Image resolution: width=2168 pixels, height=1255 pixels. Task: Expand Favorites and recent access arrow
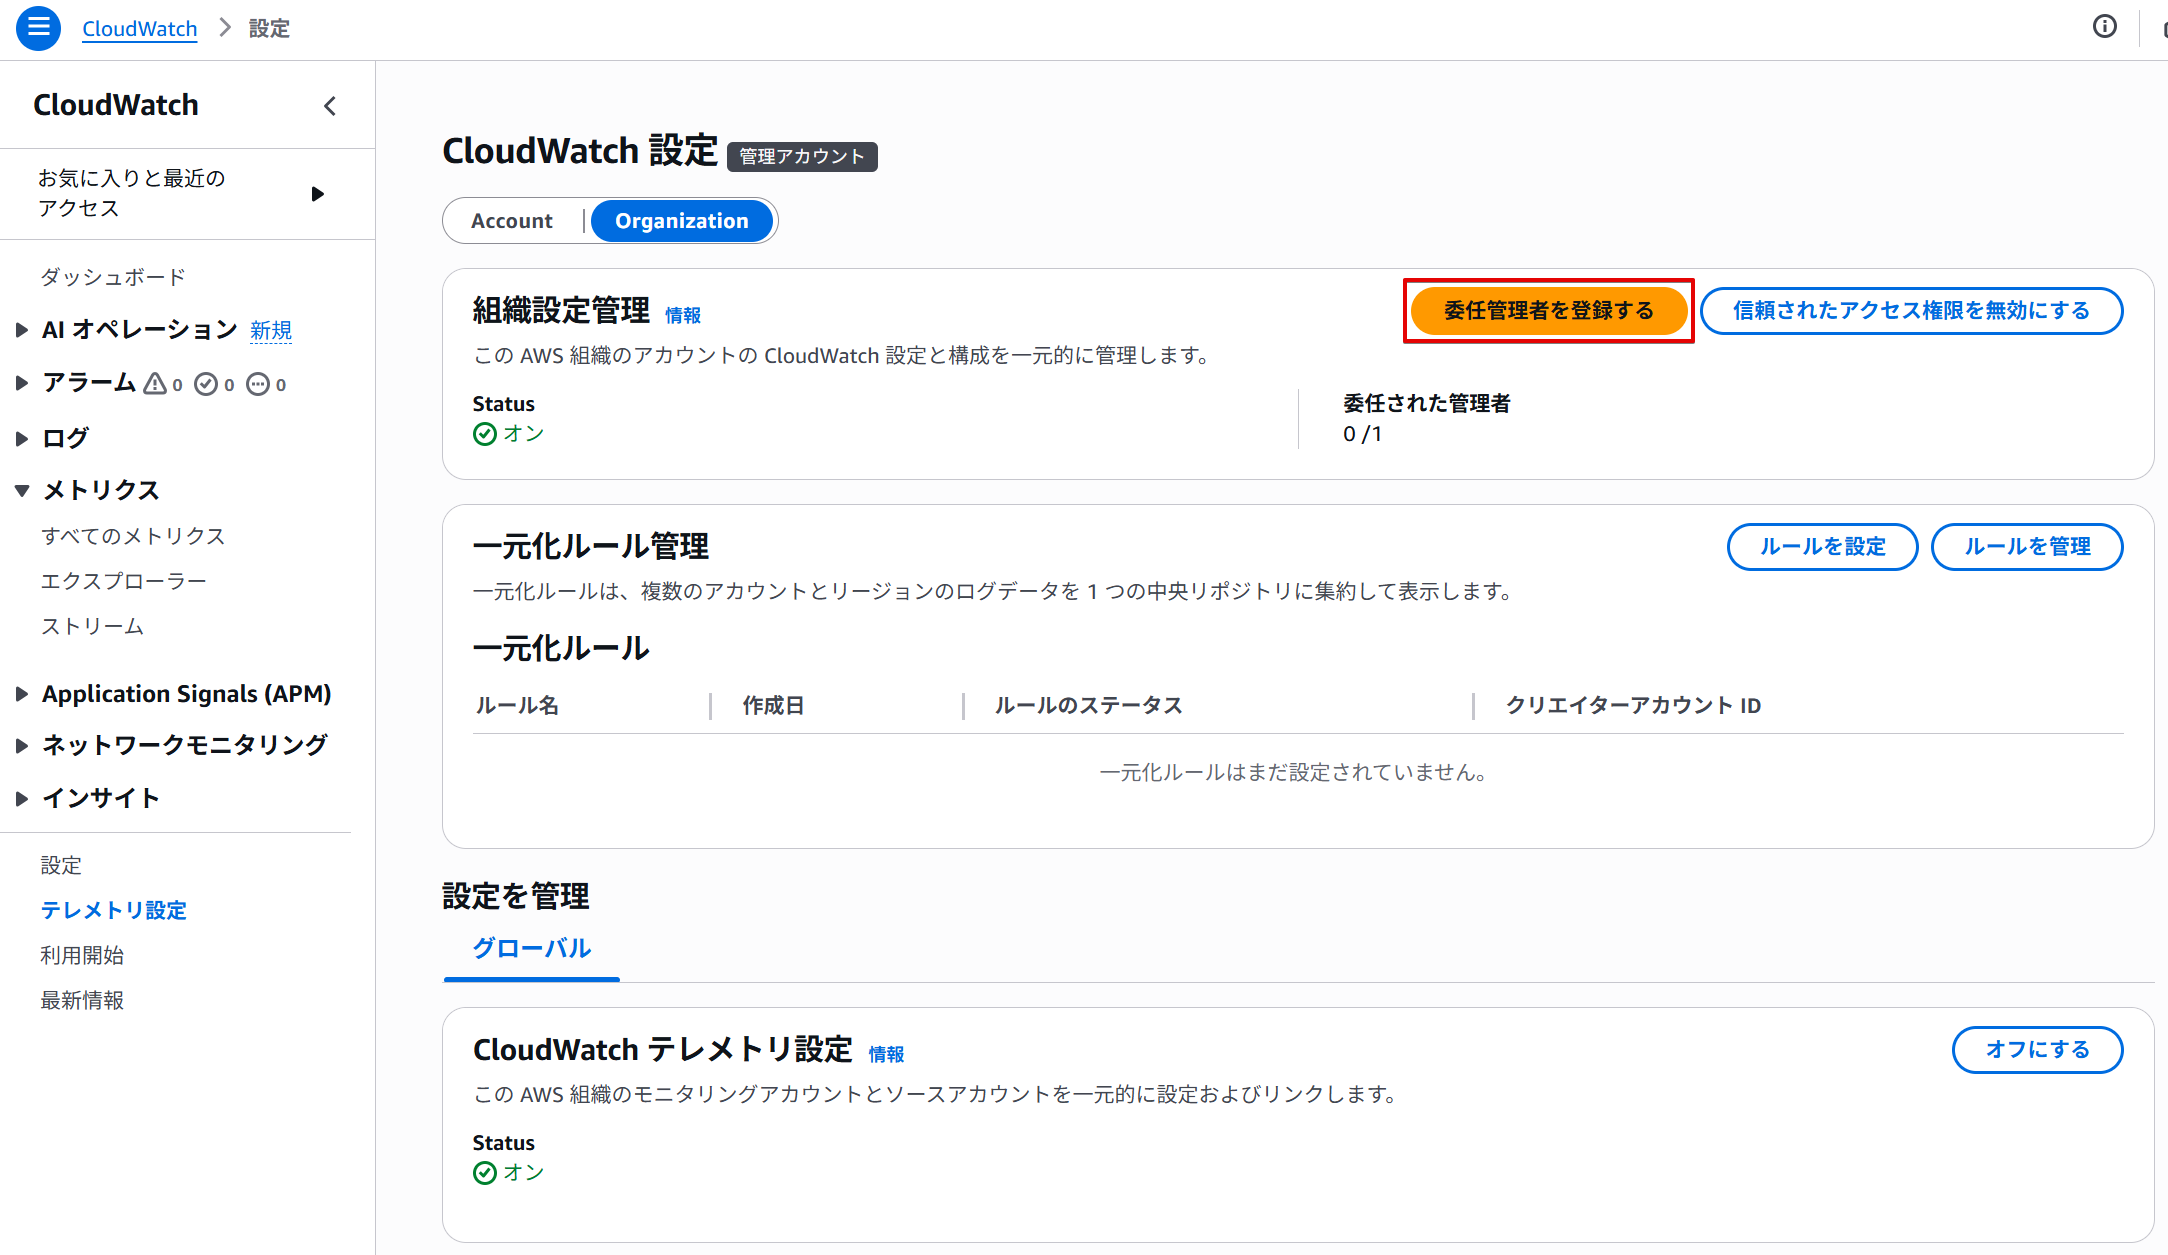click(318, 194)
